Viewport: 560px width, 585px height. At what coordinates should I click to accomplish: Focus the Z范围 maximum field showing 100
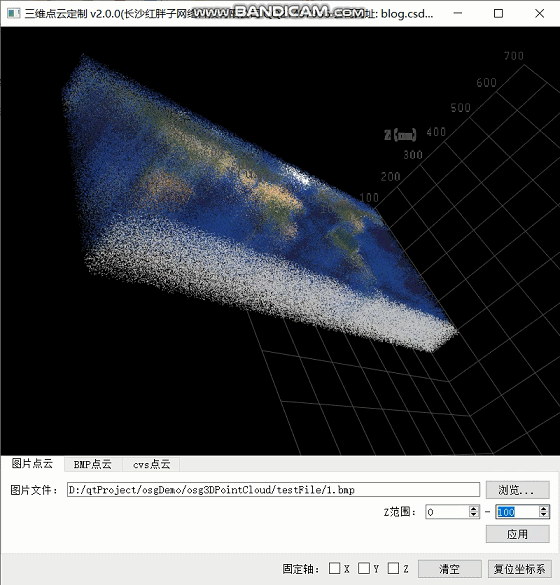tap(517, 512)
